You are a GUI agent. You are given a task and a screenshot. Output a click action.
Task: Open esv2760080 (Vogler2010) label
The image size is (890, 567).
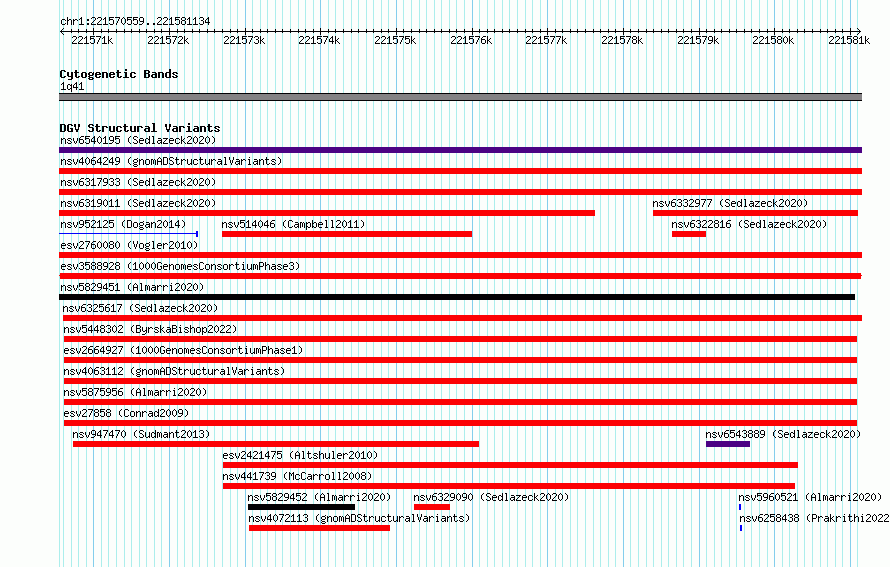(x=129, y=245)
